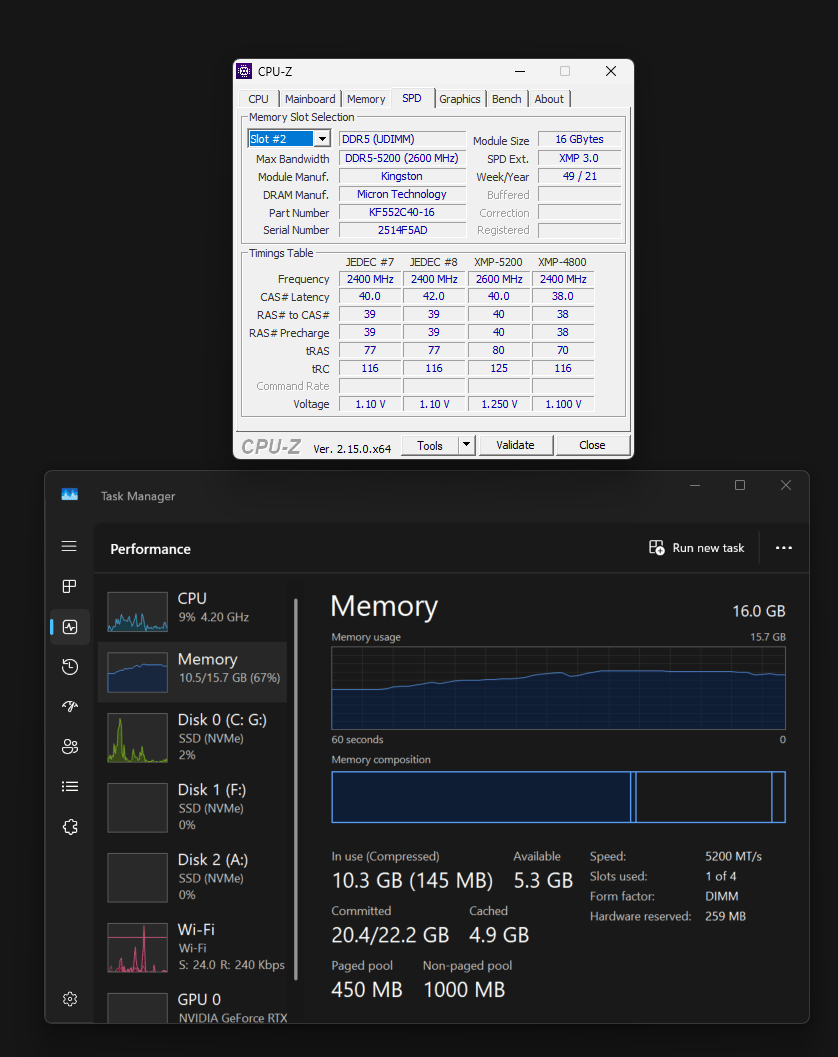
Task: Open Services puzzle icon in sidebar
Action: click(70, 826)
